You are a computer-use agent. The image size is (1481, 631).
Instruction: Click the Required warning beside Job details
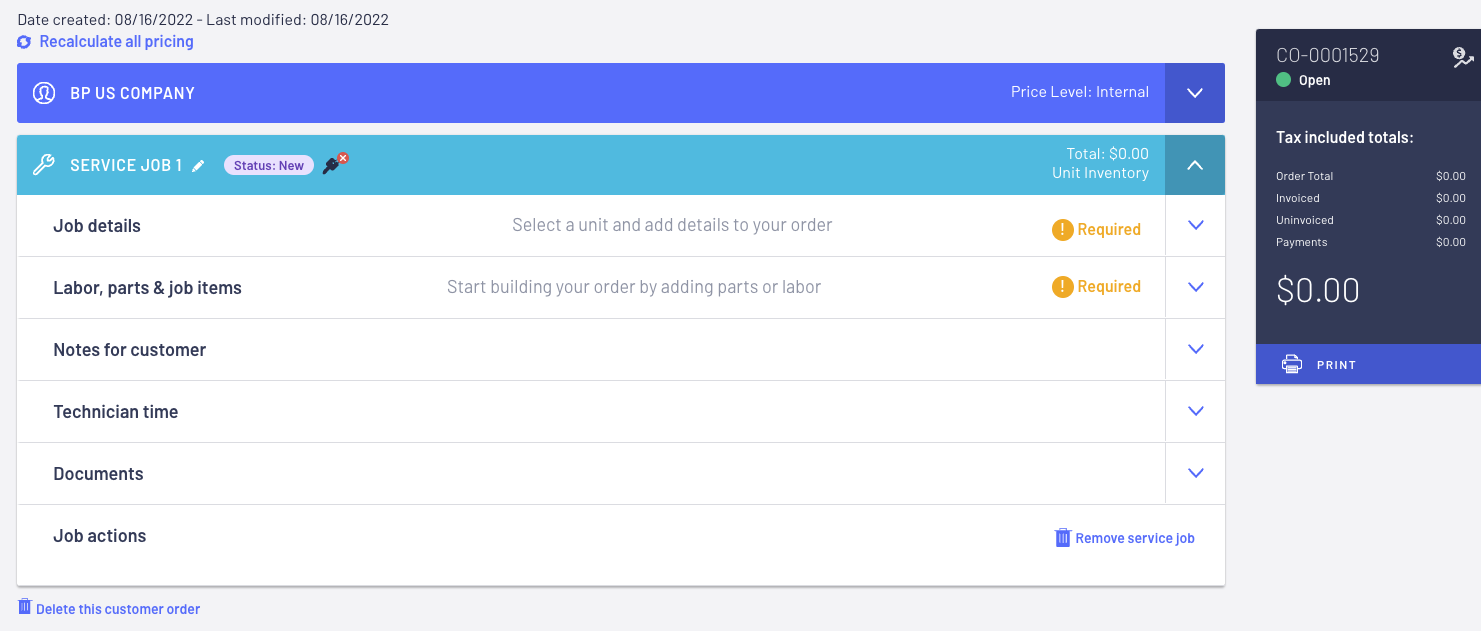pos(1096,230)
